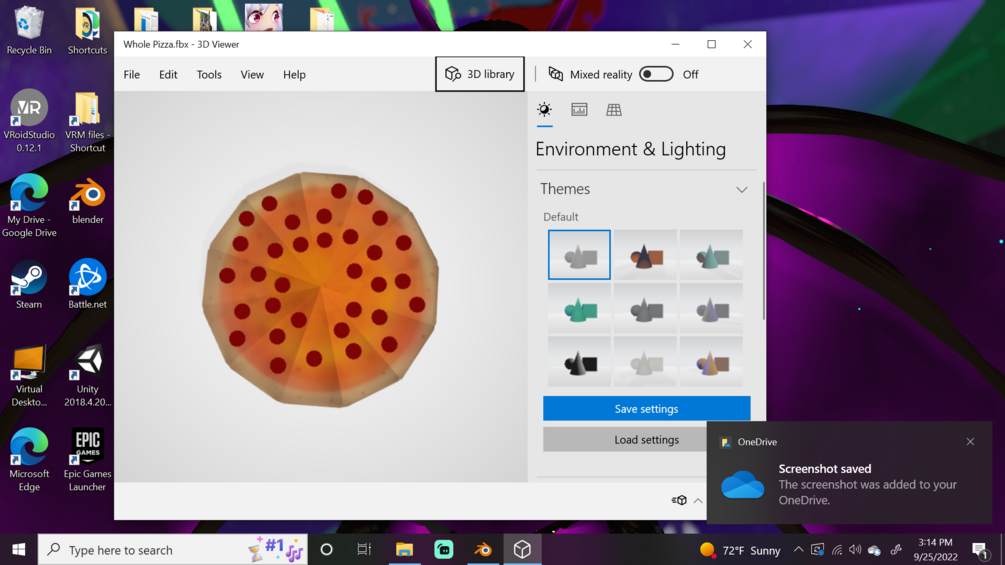
Task: Launch VRoidStudio 0.12.1 desktop icon
Action: [x=29, y=120]
